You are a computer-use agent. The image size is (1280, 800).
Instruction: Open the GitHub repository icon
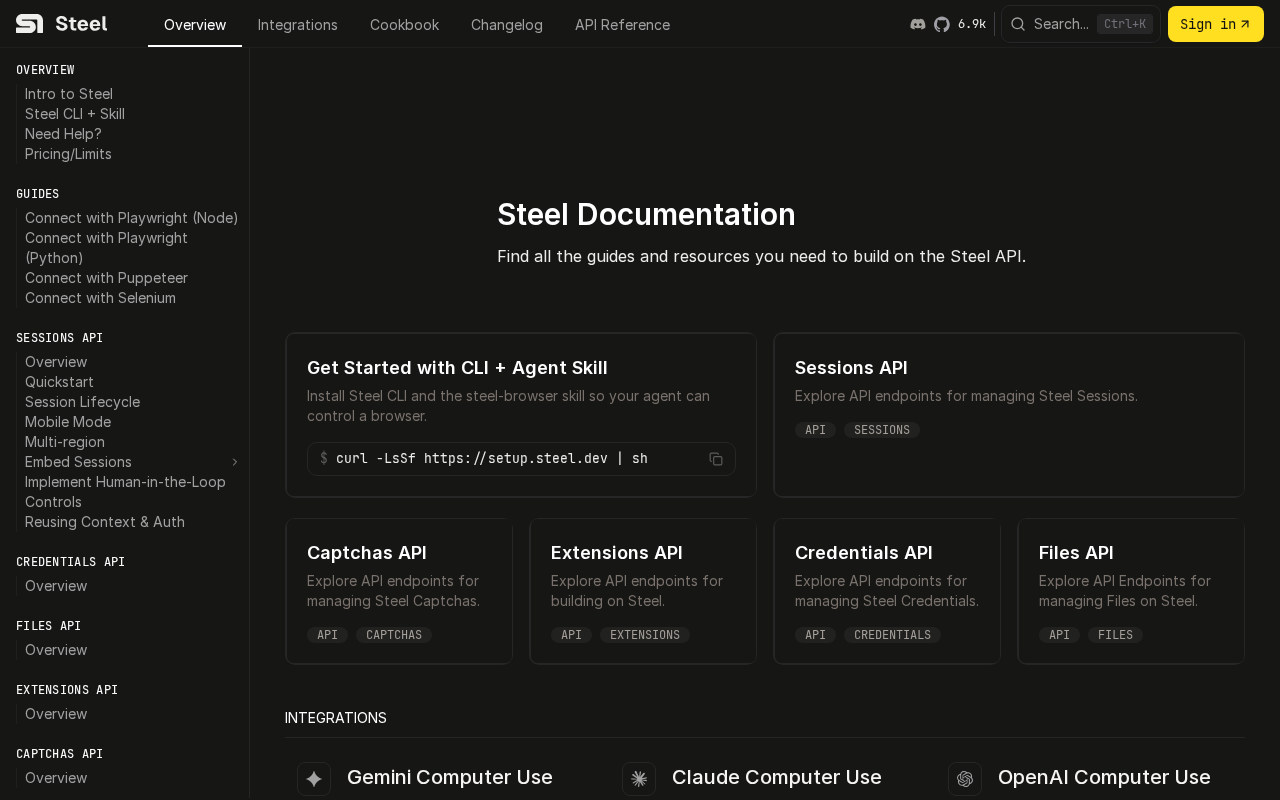coord(942,24)
